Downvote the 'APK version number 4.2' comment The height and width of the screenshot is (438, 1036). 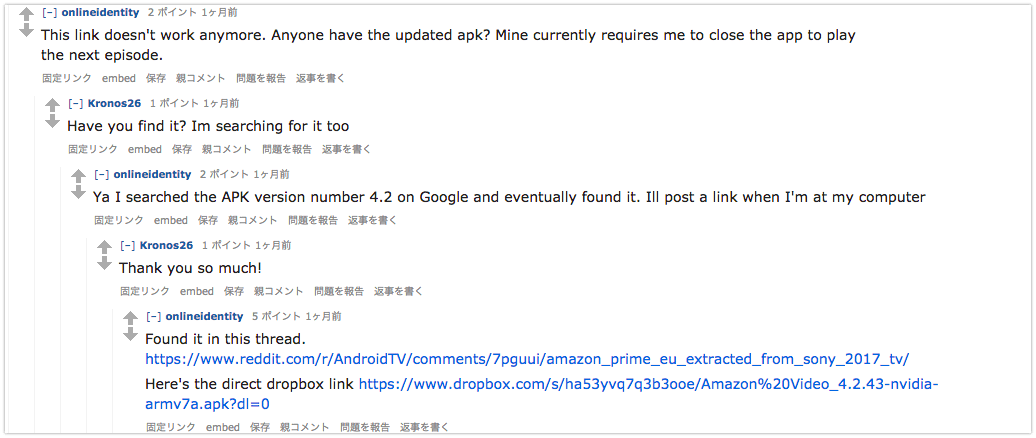click(x=78, y=192)
